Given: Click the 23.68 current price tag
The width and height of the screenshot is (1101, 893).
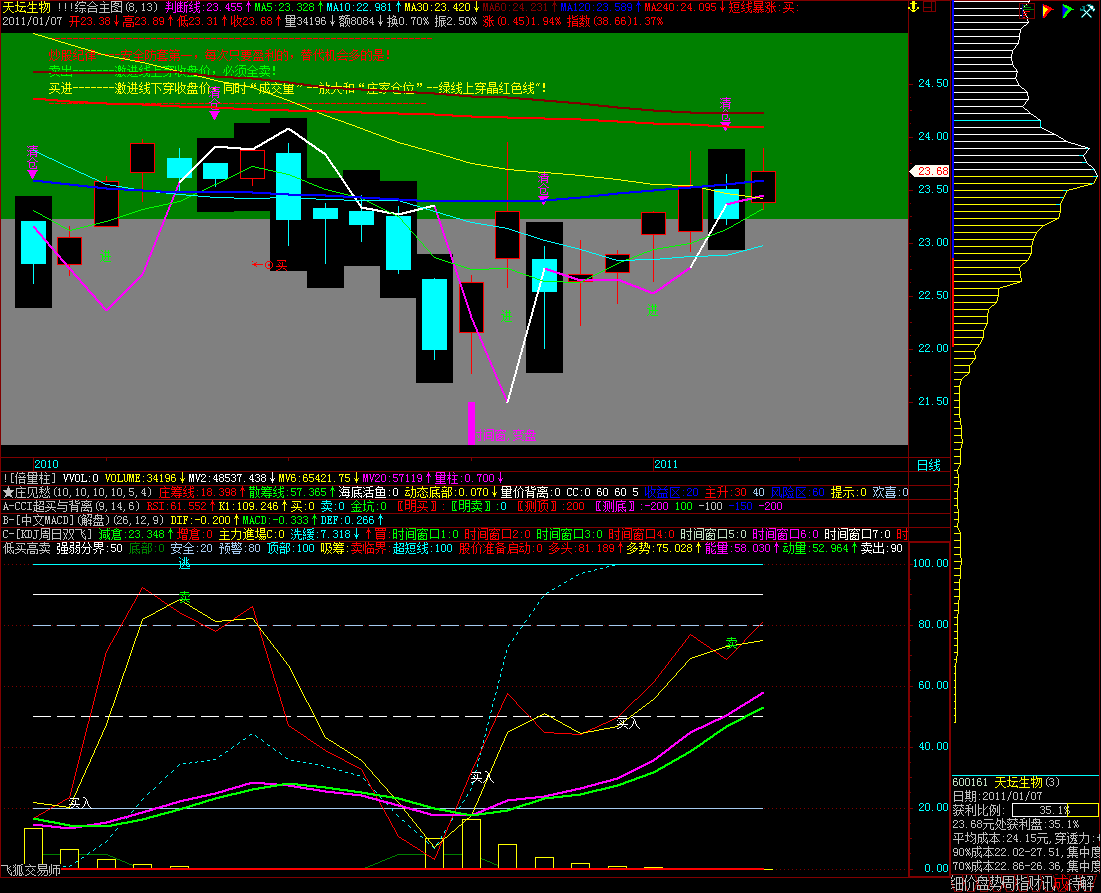Looking at the screenshot, I should click(x=930, y=171).
